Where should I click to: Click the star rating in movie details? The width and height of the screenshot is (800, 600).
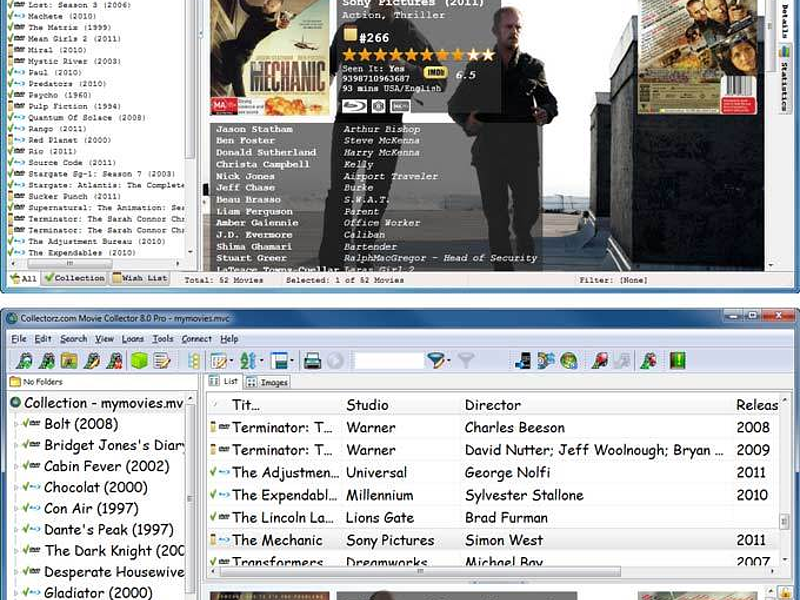418,55
